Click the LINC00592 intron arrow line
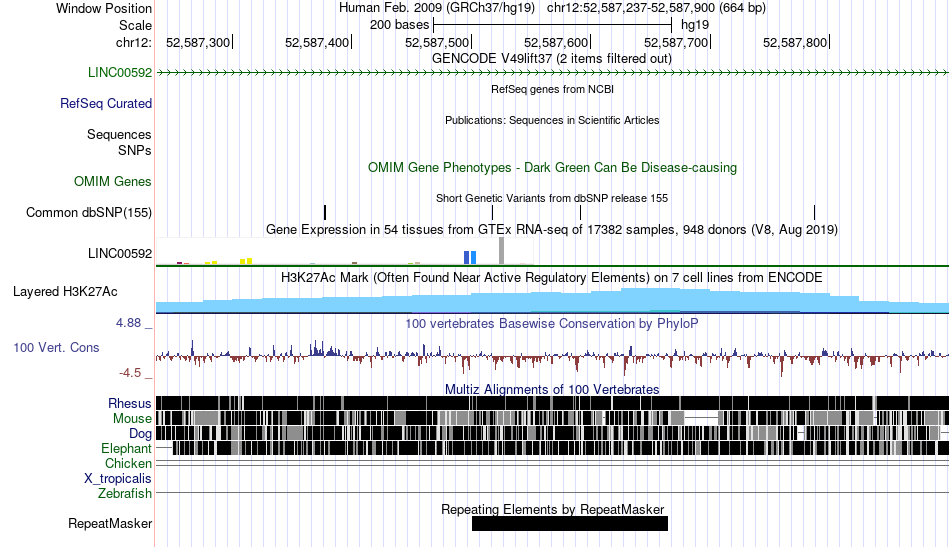This screenshot has height=547, width=950. pyautogui.click(x=552, y=73)
